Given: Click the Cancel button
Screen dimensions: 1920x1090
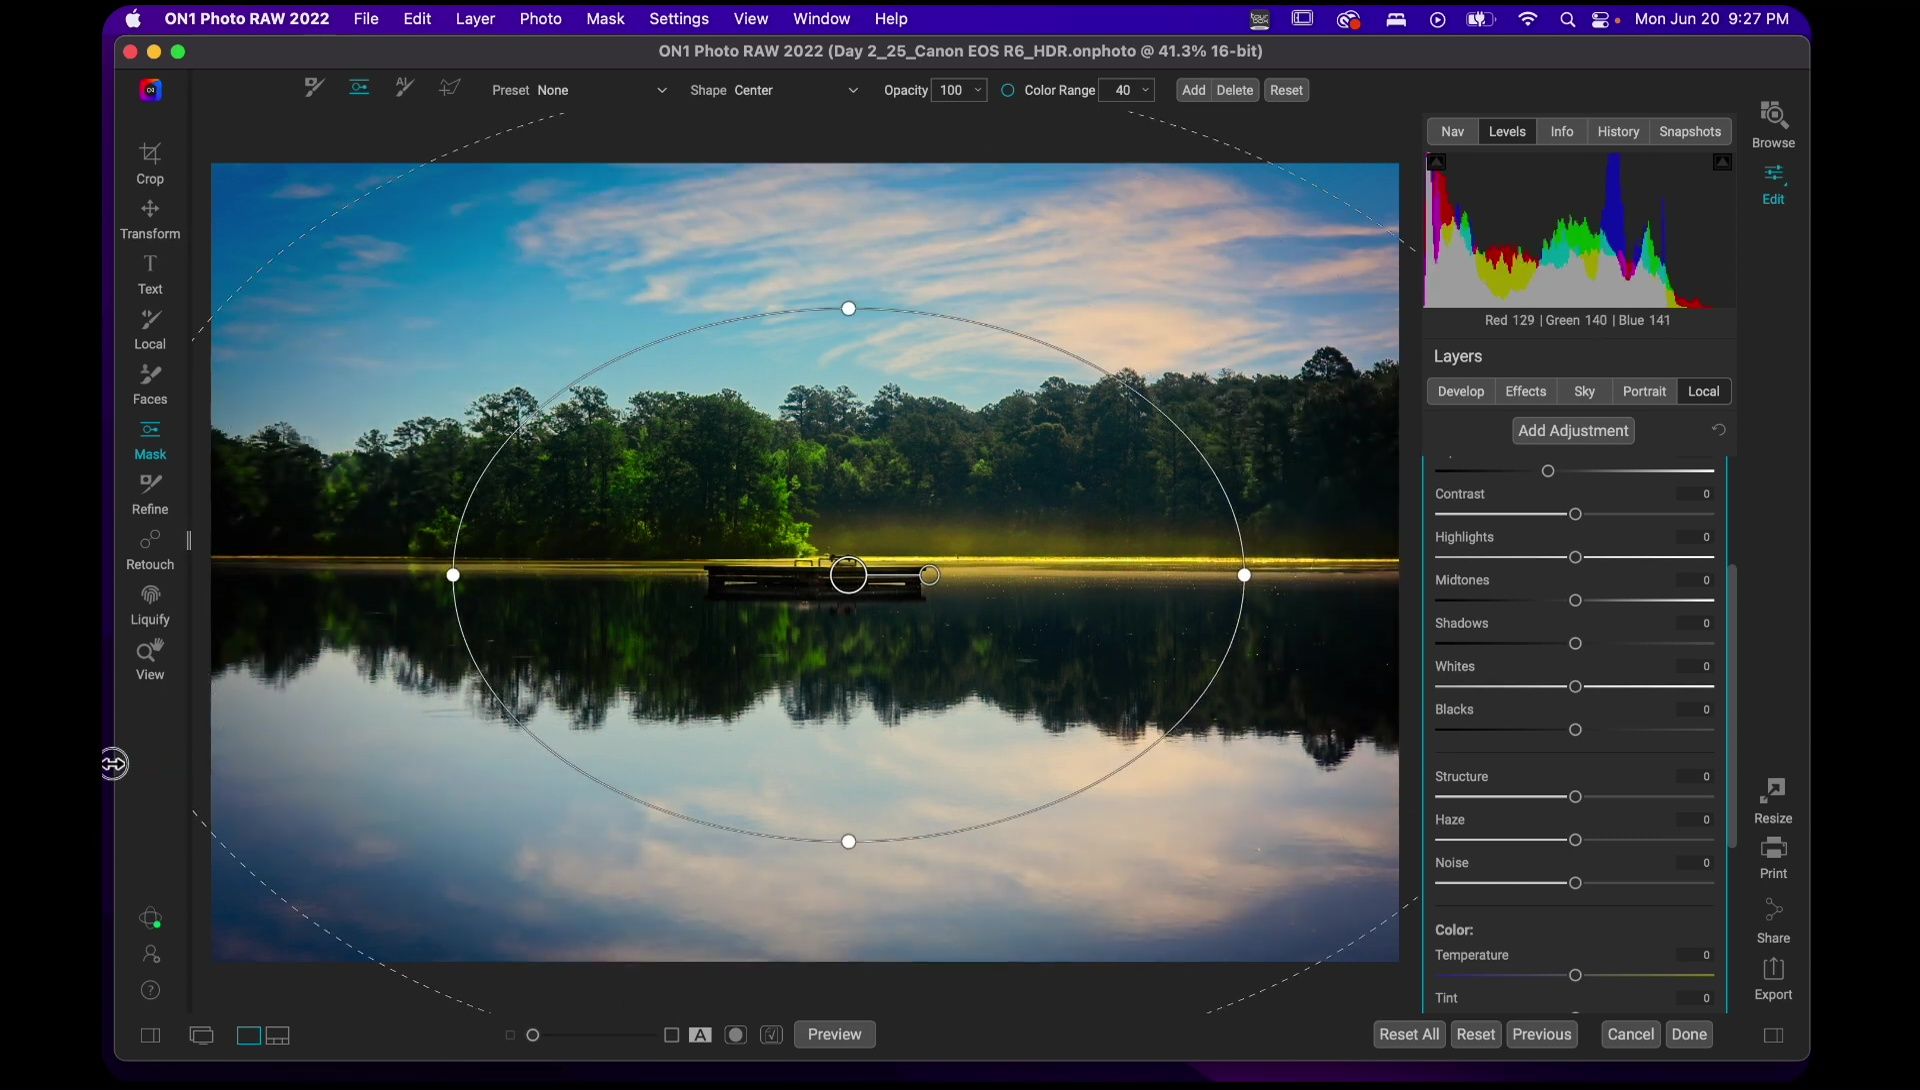Looking at the screenshot, I should 1630,1034.
